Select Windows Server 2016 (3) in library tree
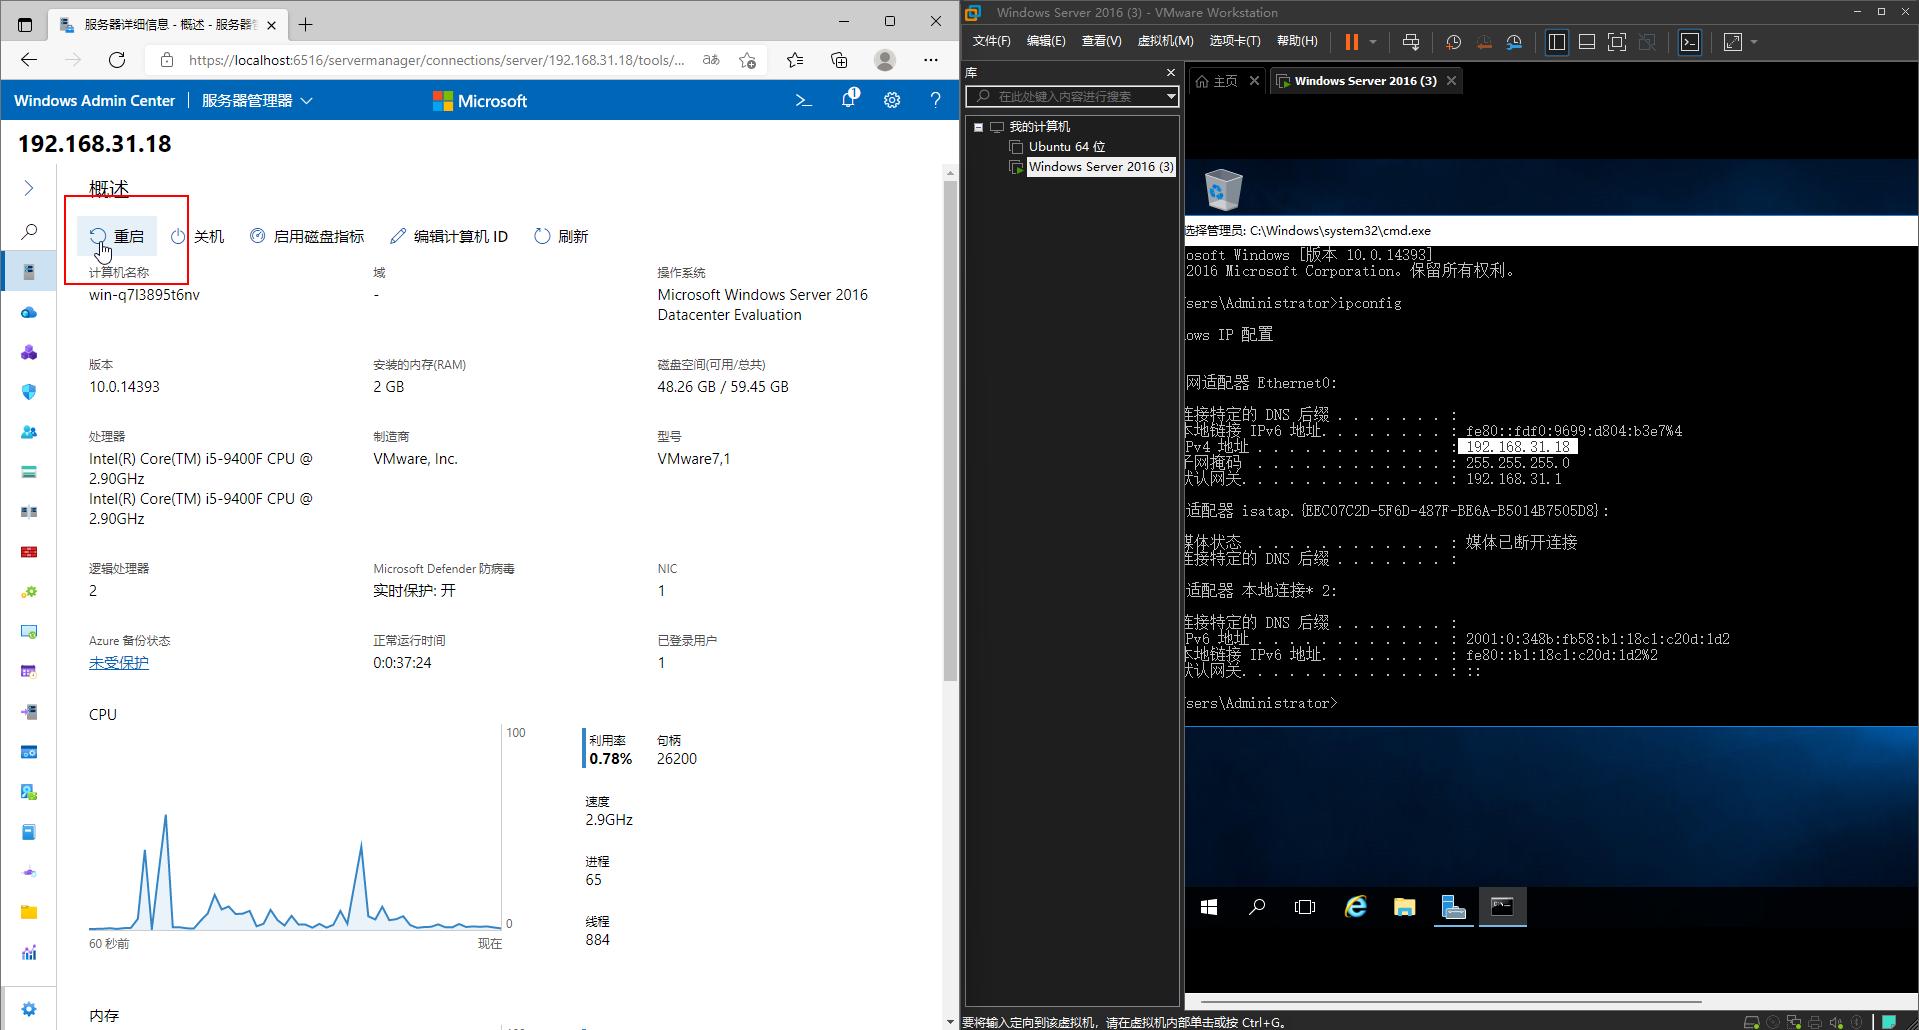This screenshot has width=1919, height=1030. pos(1101,167)
